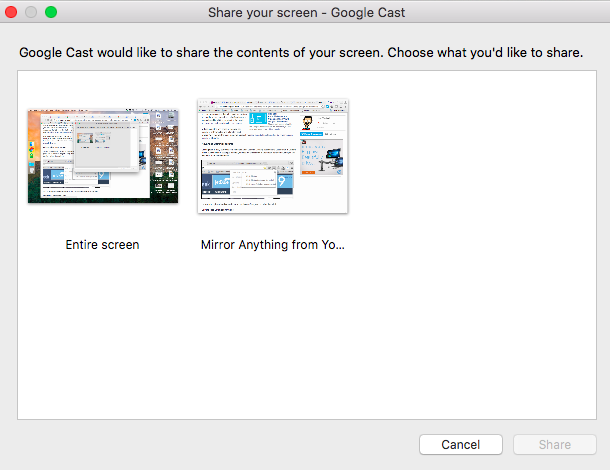This screenshot has width=610, height=470.
Task: Select the Mirror Anything window thumbnail
Action: pyautogui.click(x=273, y=156)
